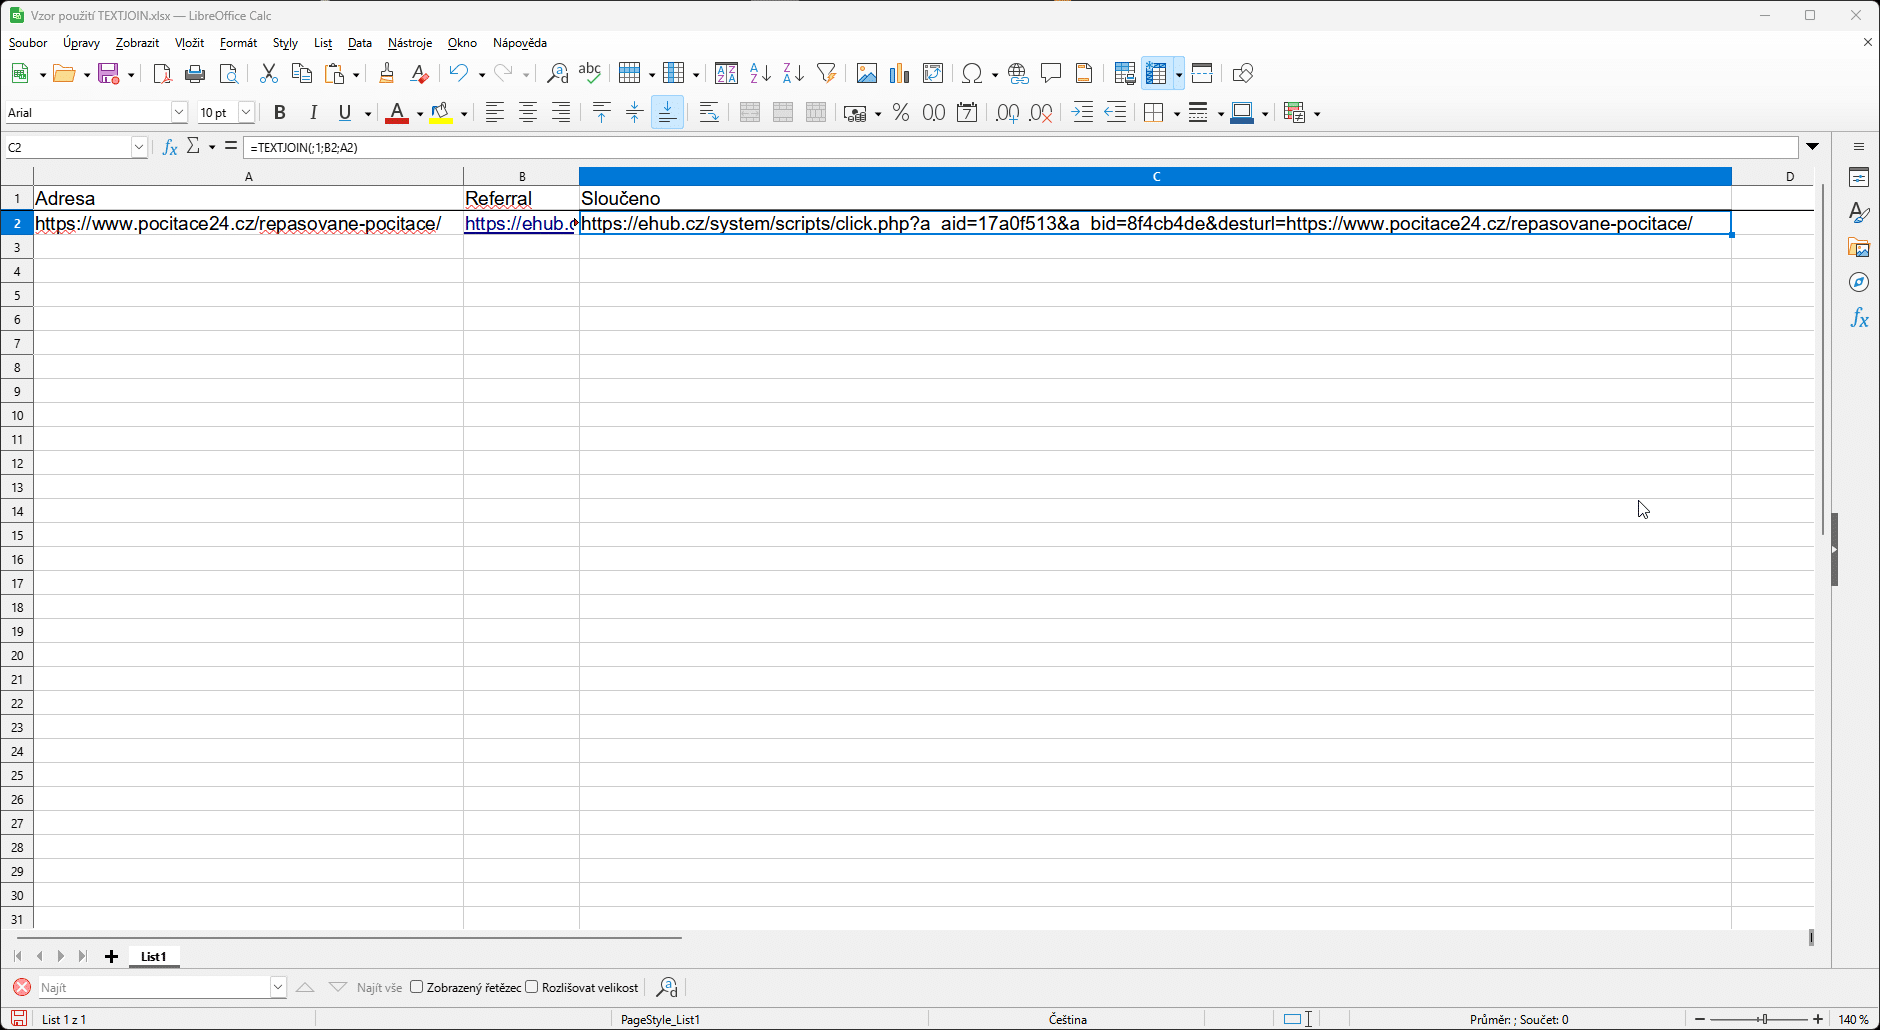Viewport: 1880px width, 1030px height.
Task: Add a new sheet
Action: click(111, 956)
